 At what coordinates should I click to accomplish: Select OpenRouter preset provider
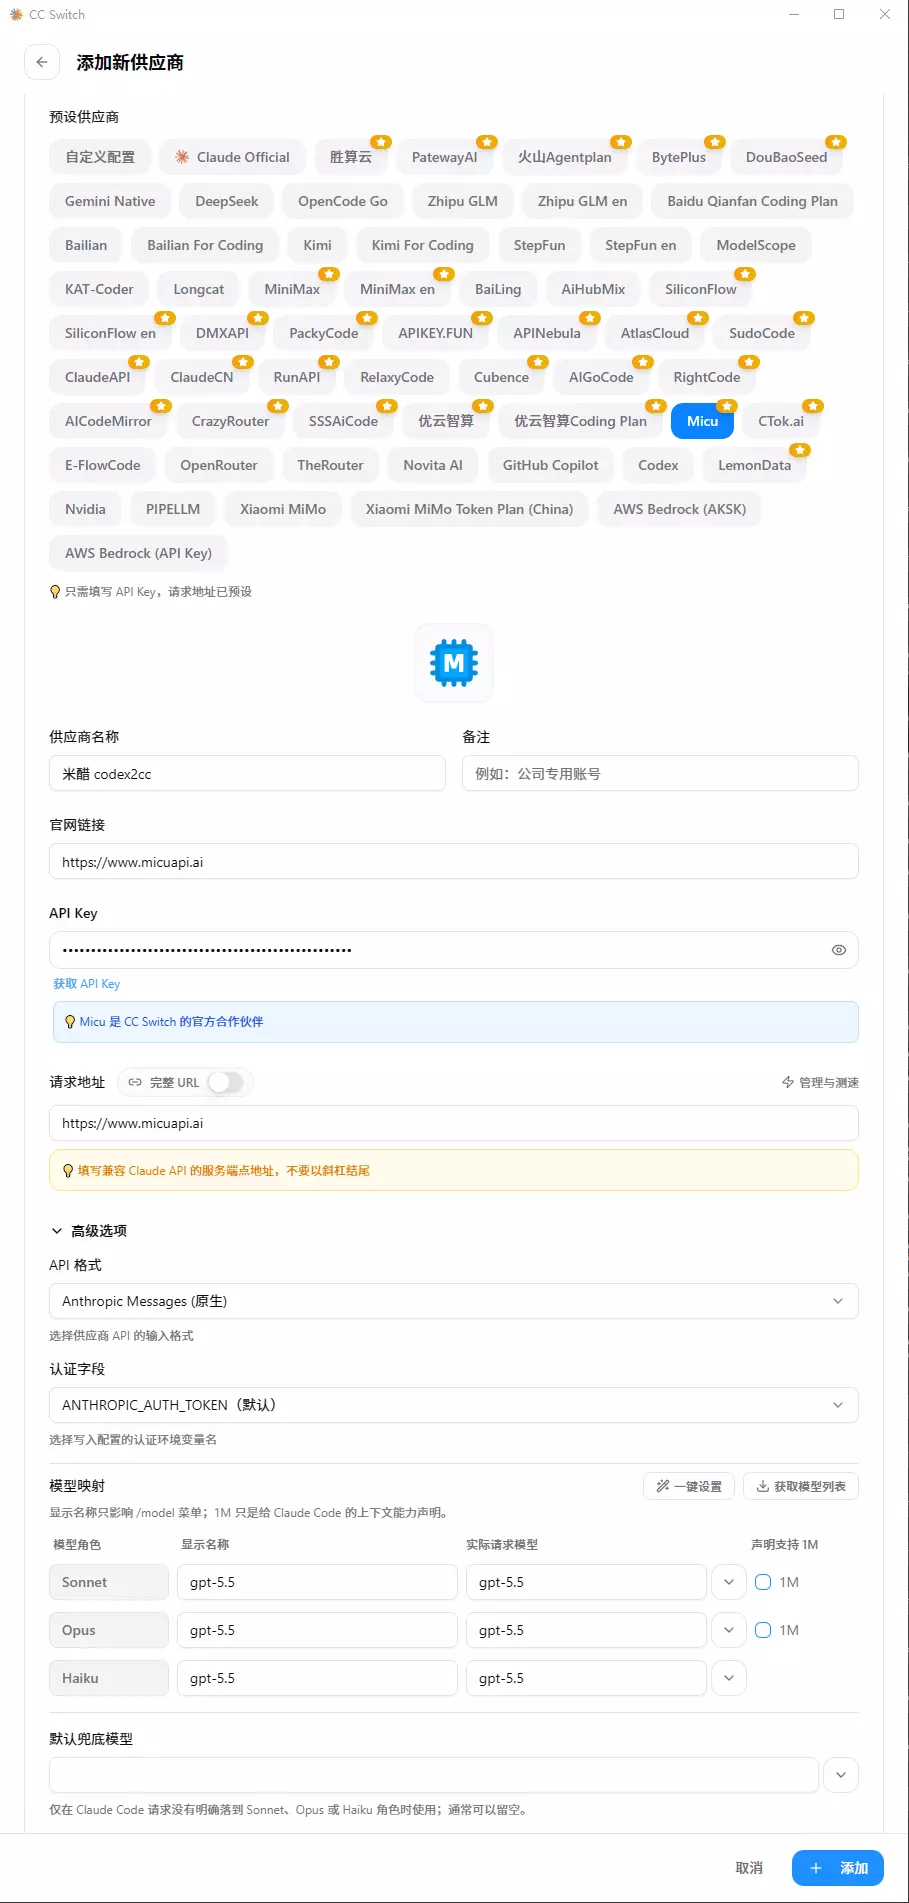pos(219,465)
